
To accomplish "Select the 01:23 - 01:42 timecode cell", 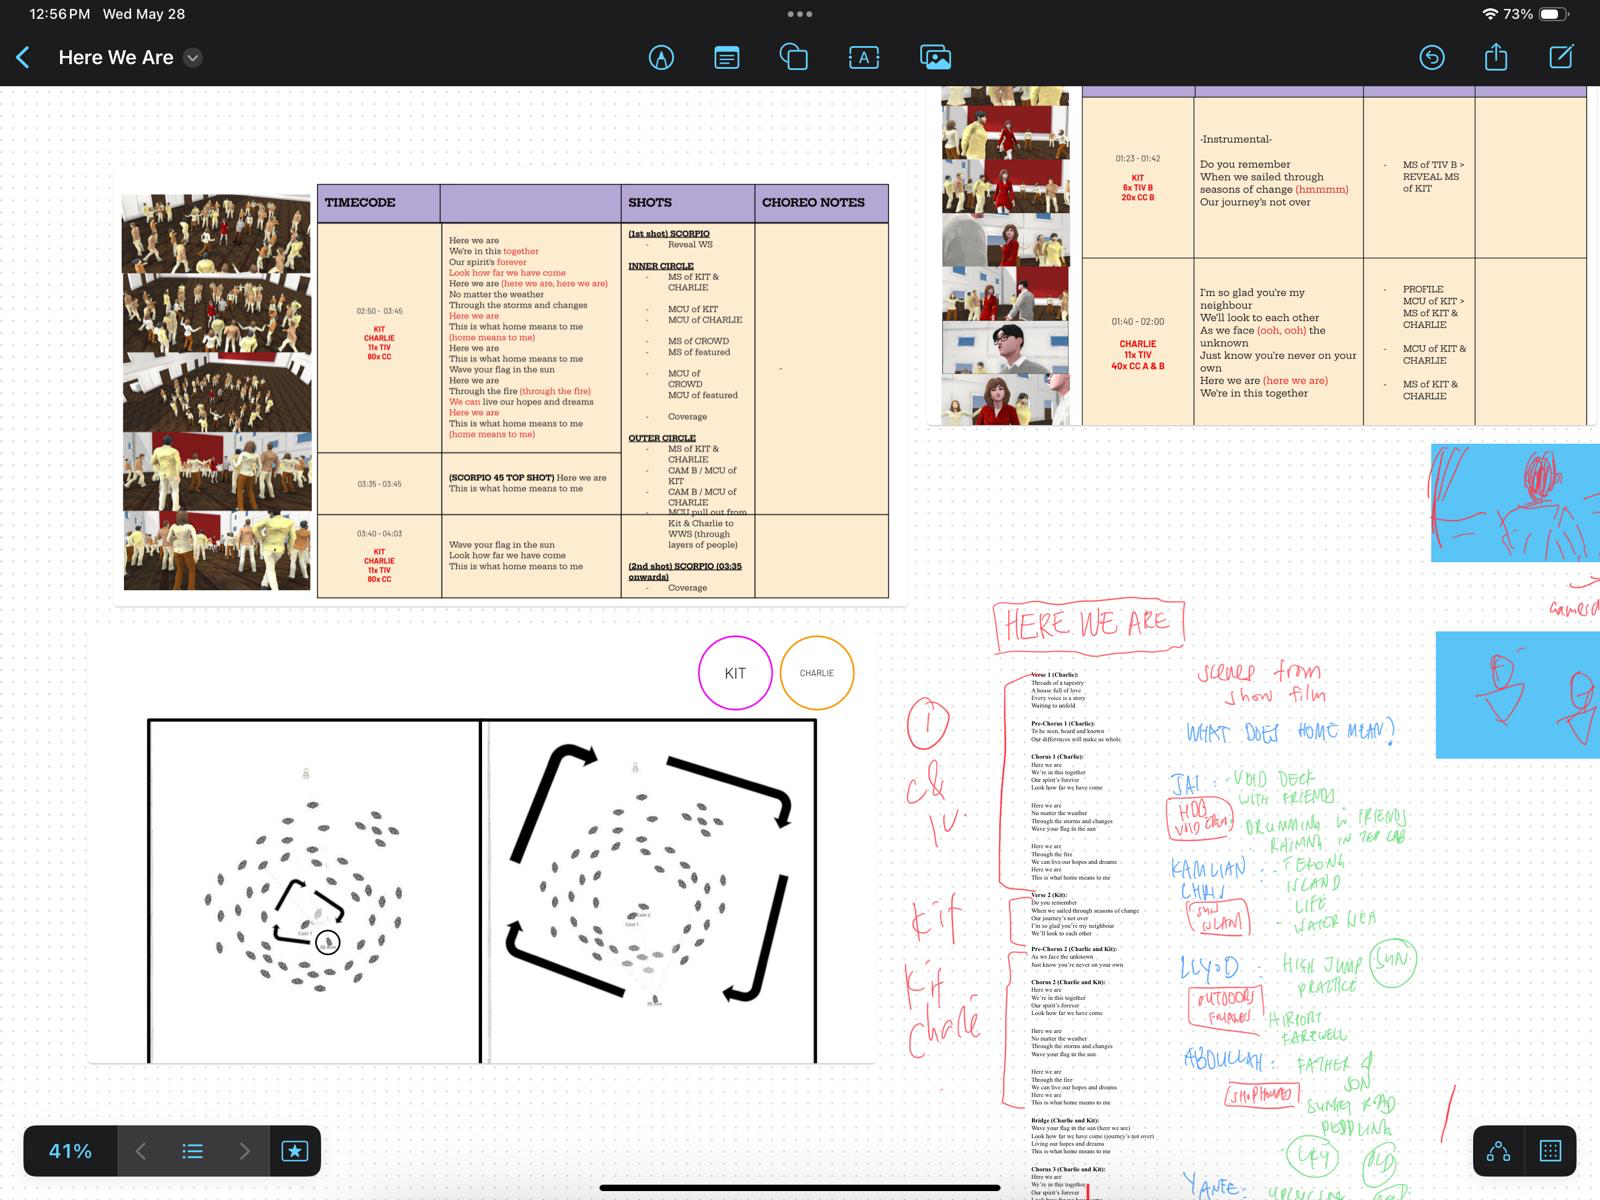I will click(x=1138, y=177).
